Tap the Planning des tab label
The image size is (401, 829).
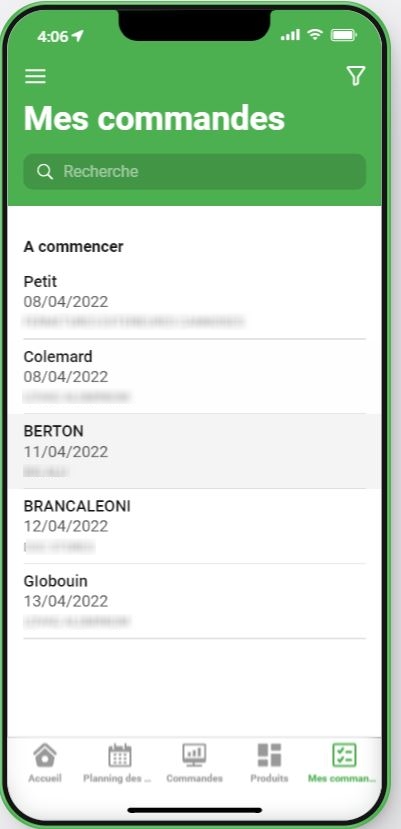click(x=117, y=778)
